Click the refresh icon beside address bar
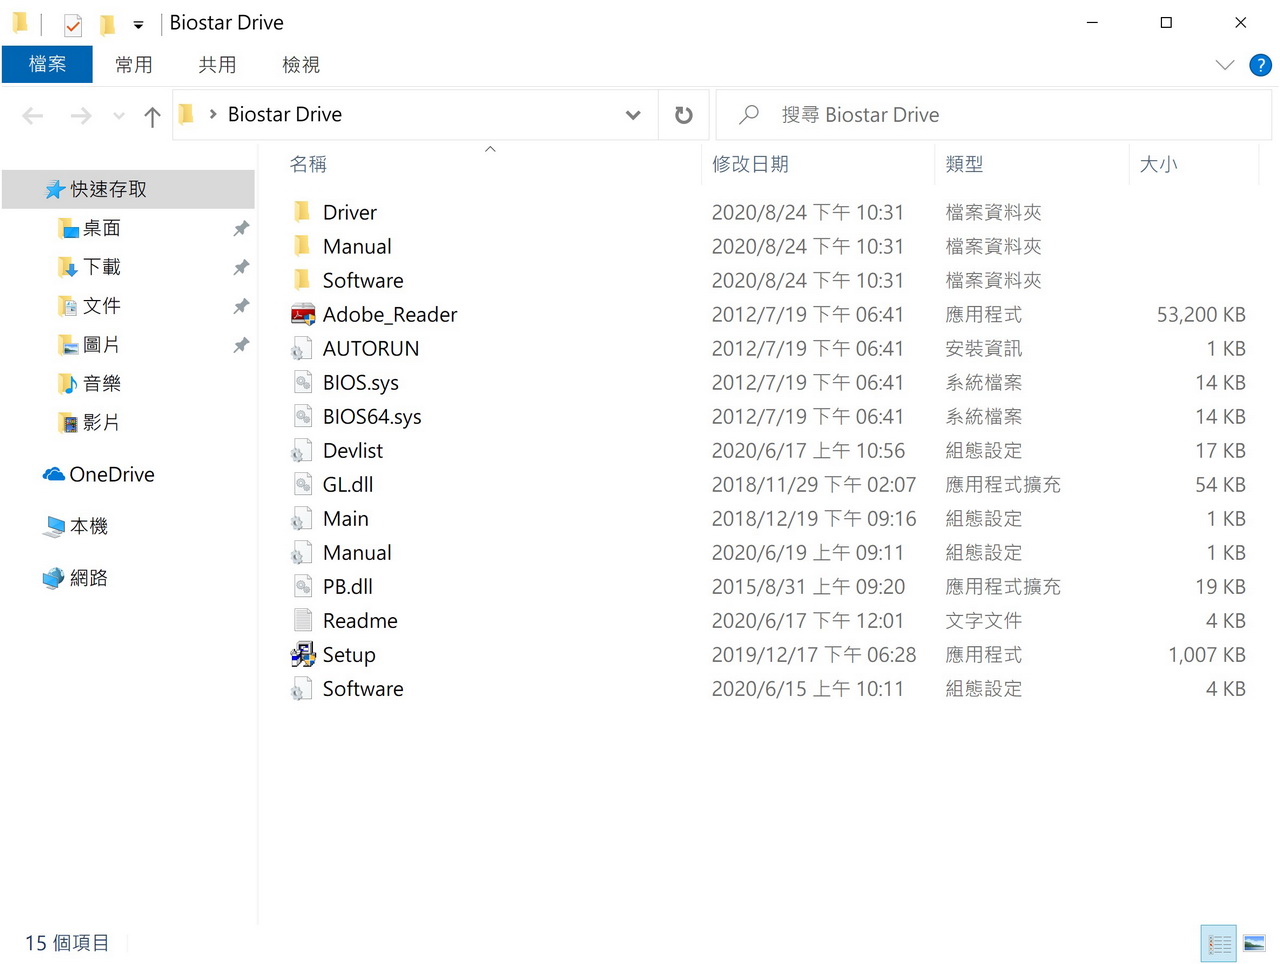 click(x=684, y=115)
